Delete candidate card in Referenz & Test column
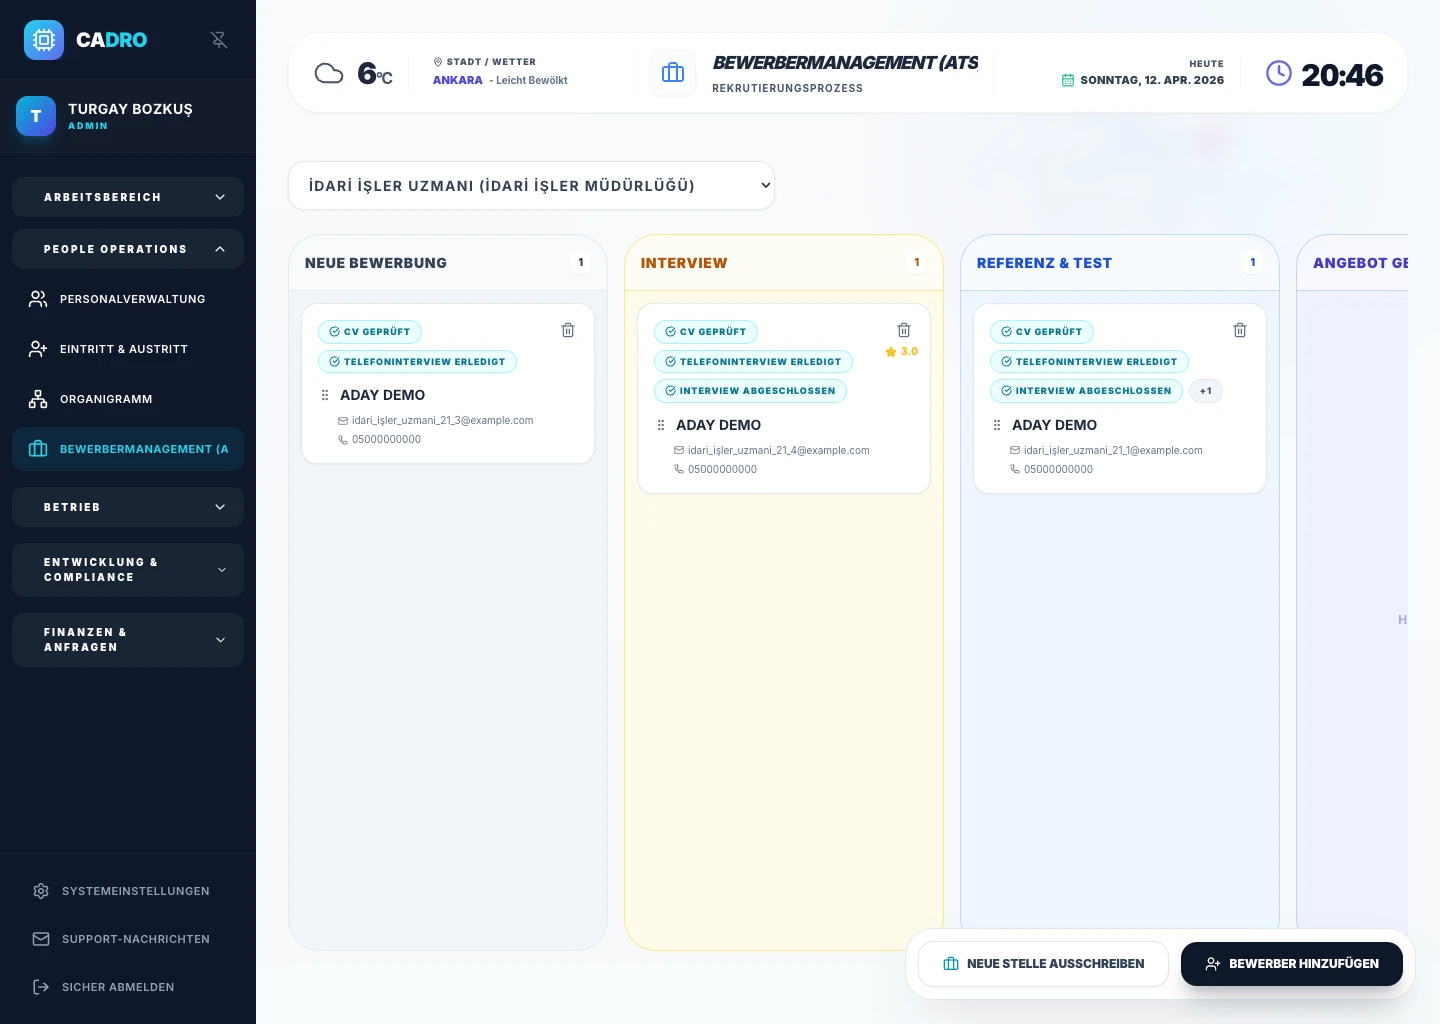The width and height of the screenshot is (1440, 1024). click(1240, 330)
